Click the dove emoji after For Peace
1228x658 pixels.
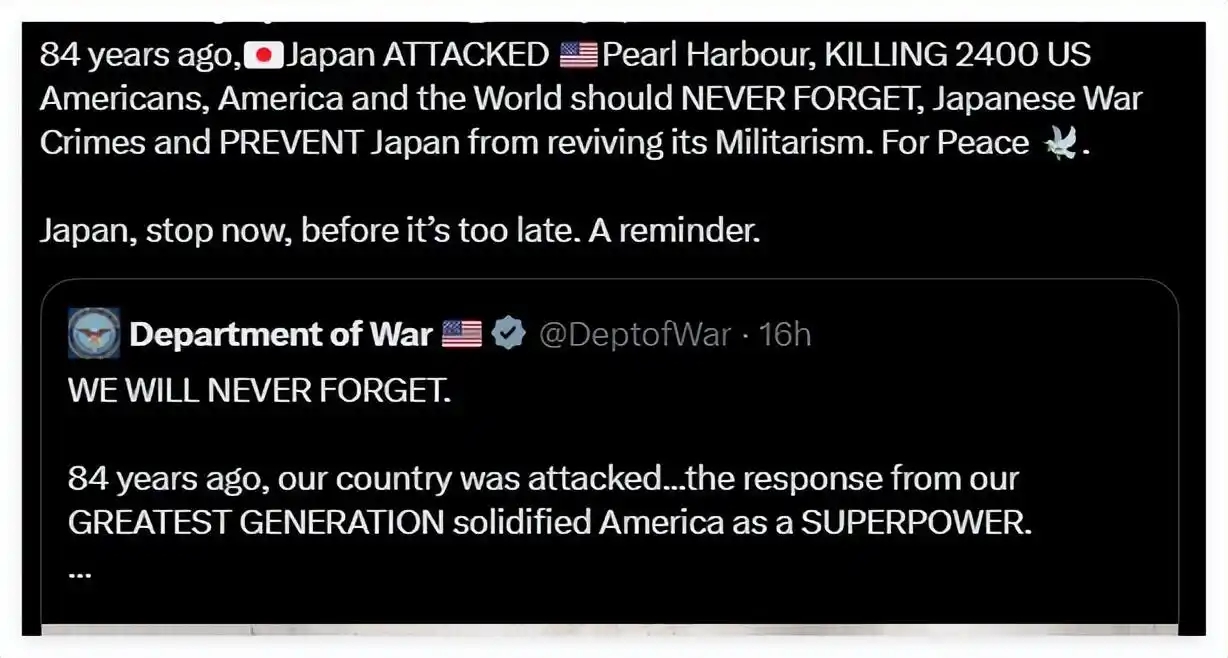(x=1061, y=144)
